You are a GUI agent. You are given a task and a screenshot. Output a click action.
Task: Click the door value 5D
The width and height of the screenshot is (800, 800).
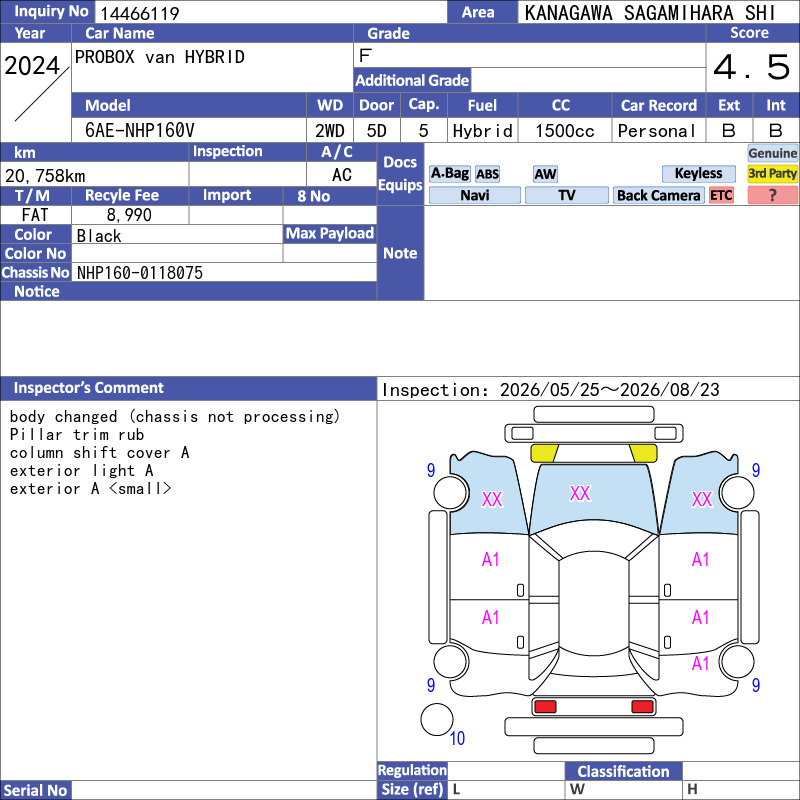pyautogui.click(x=377, y=131)
